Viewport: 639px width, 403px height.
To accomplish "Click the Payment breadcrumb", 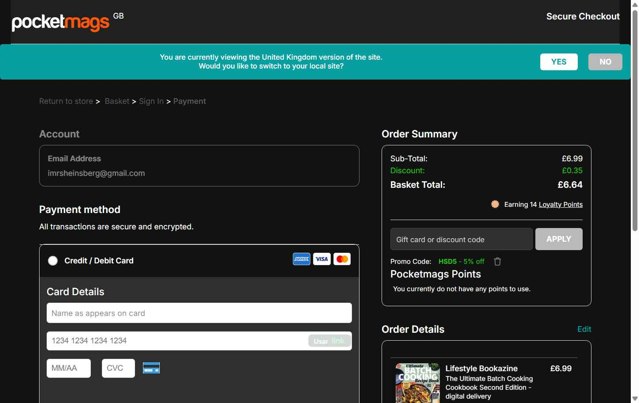I will 189,101.
